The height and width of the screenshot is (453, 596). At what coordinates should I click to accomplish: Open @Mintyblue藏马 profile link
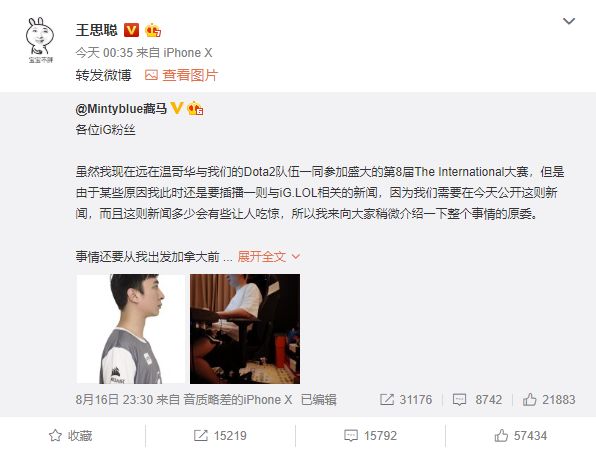pyautogui.click(x=121, y=109)
